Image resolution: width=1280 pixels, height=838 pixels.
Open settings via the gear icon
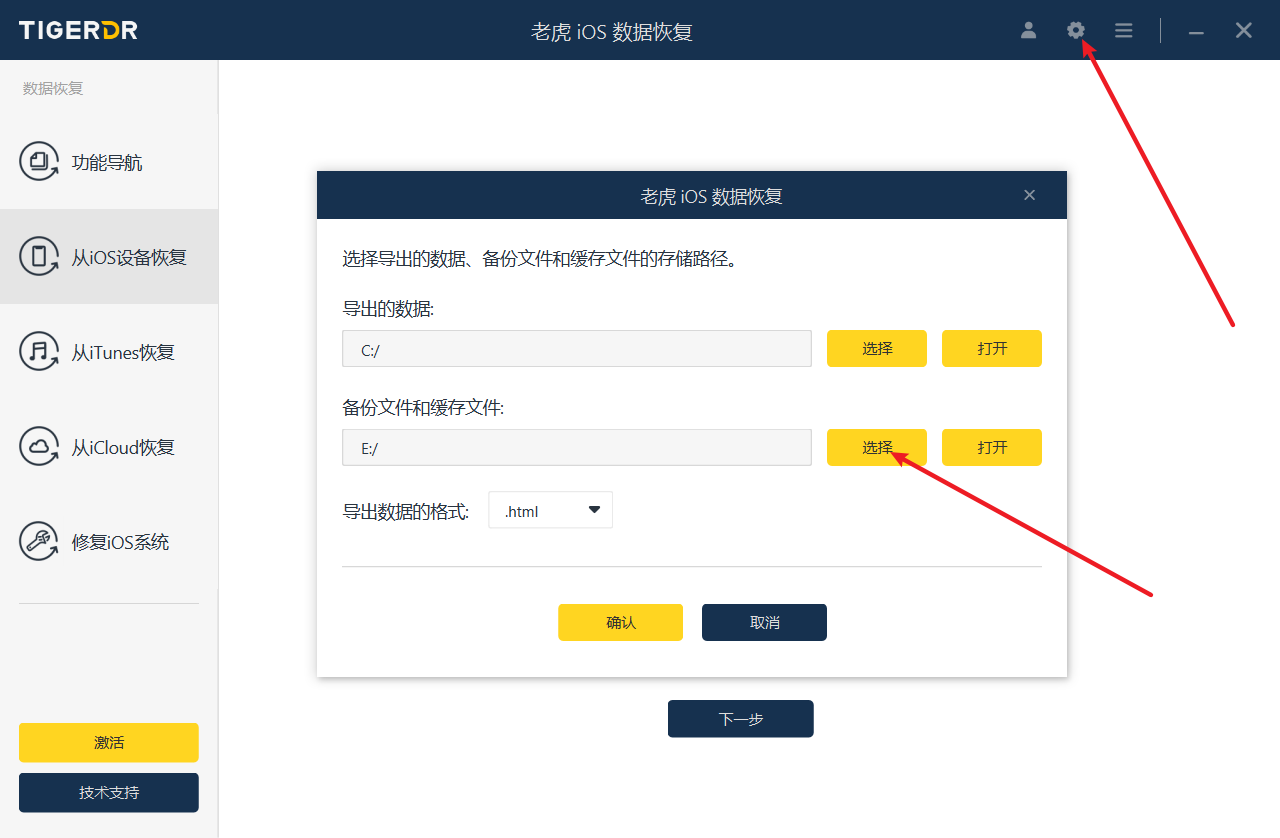[x=1075, y=30]
